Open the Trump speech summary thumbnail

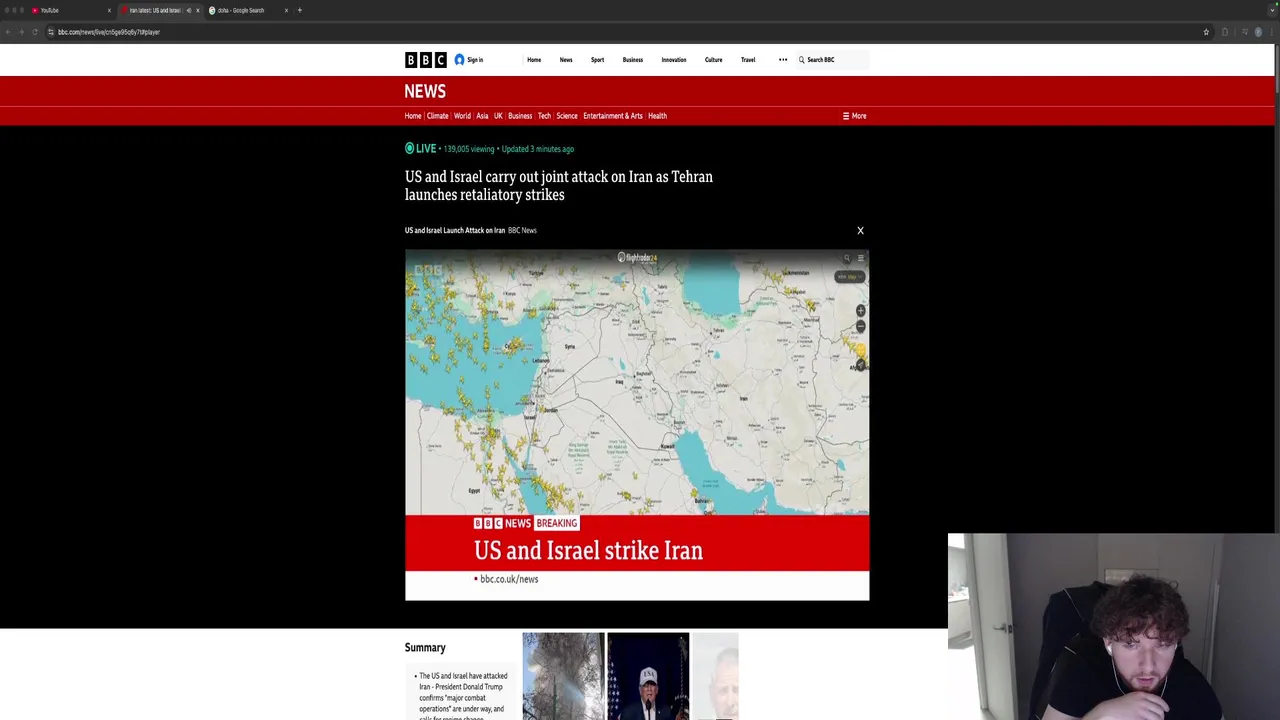pyautogui.click(x=648, y=676)
